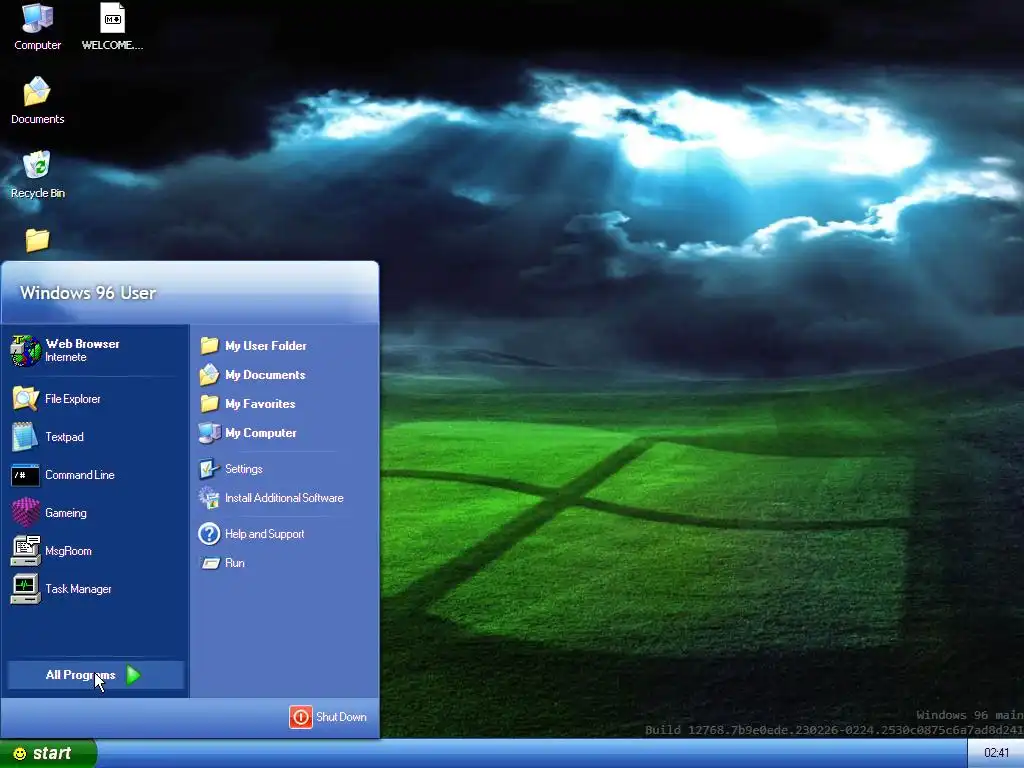The image size is (1024, 768).
Task: Click the Install Additional Software icon
Action: (209, 498)
